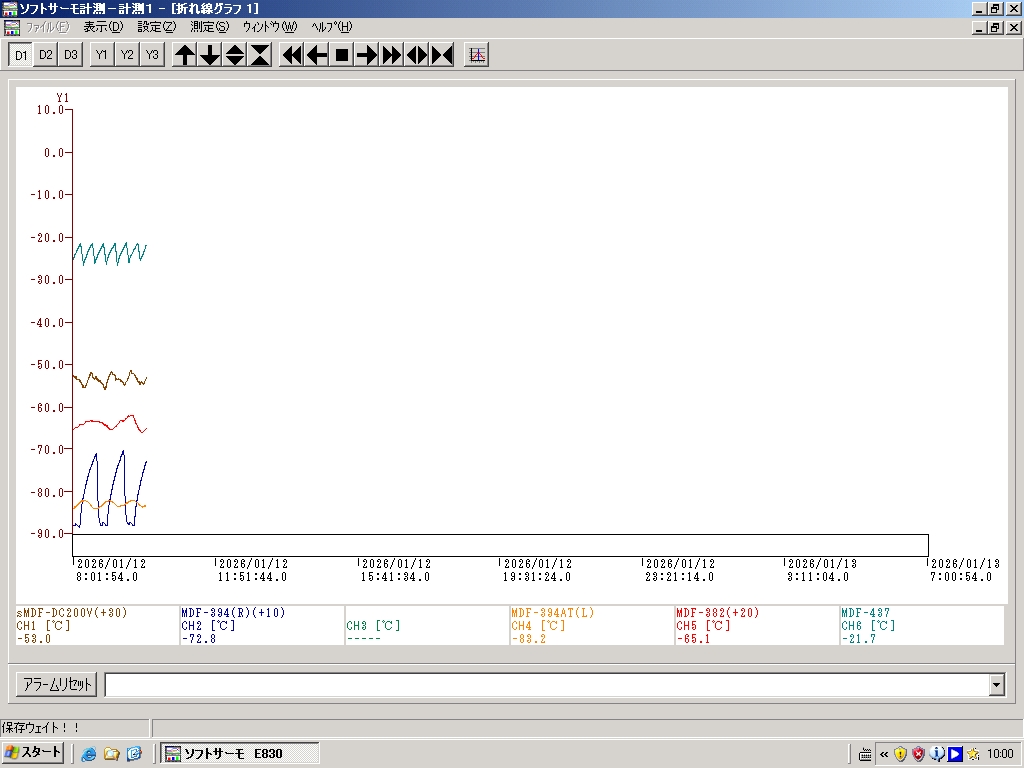Jump backward with double left arrow icon

coord(292,55)
